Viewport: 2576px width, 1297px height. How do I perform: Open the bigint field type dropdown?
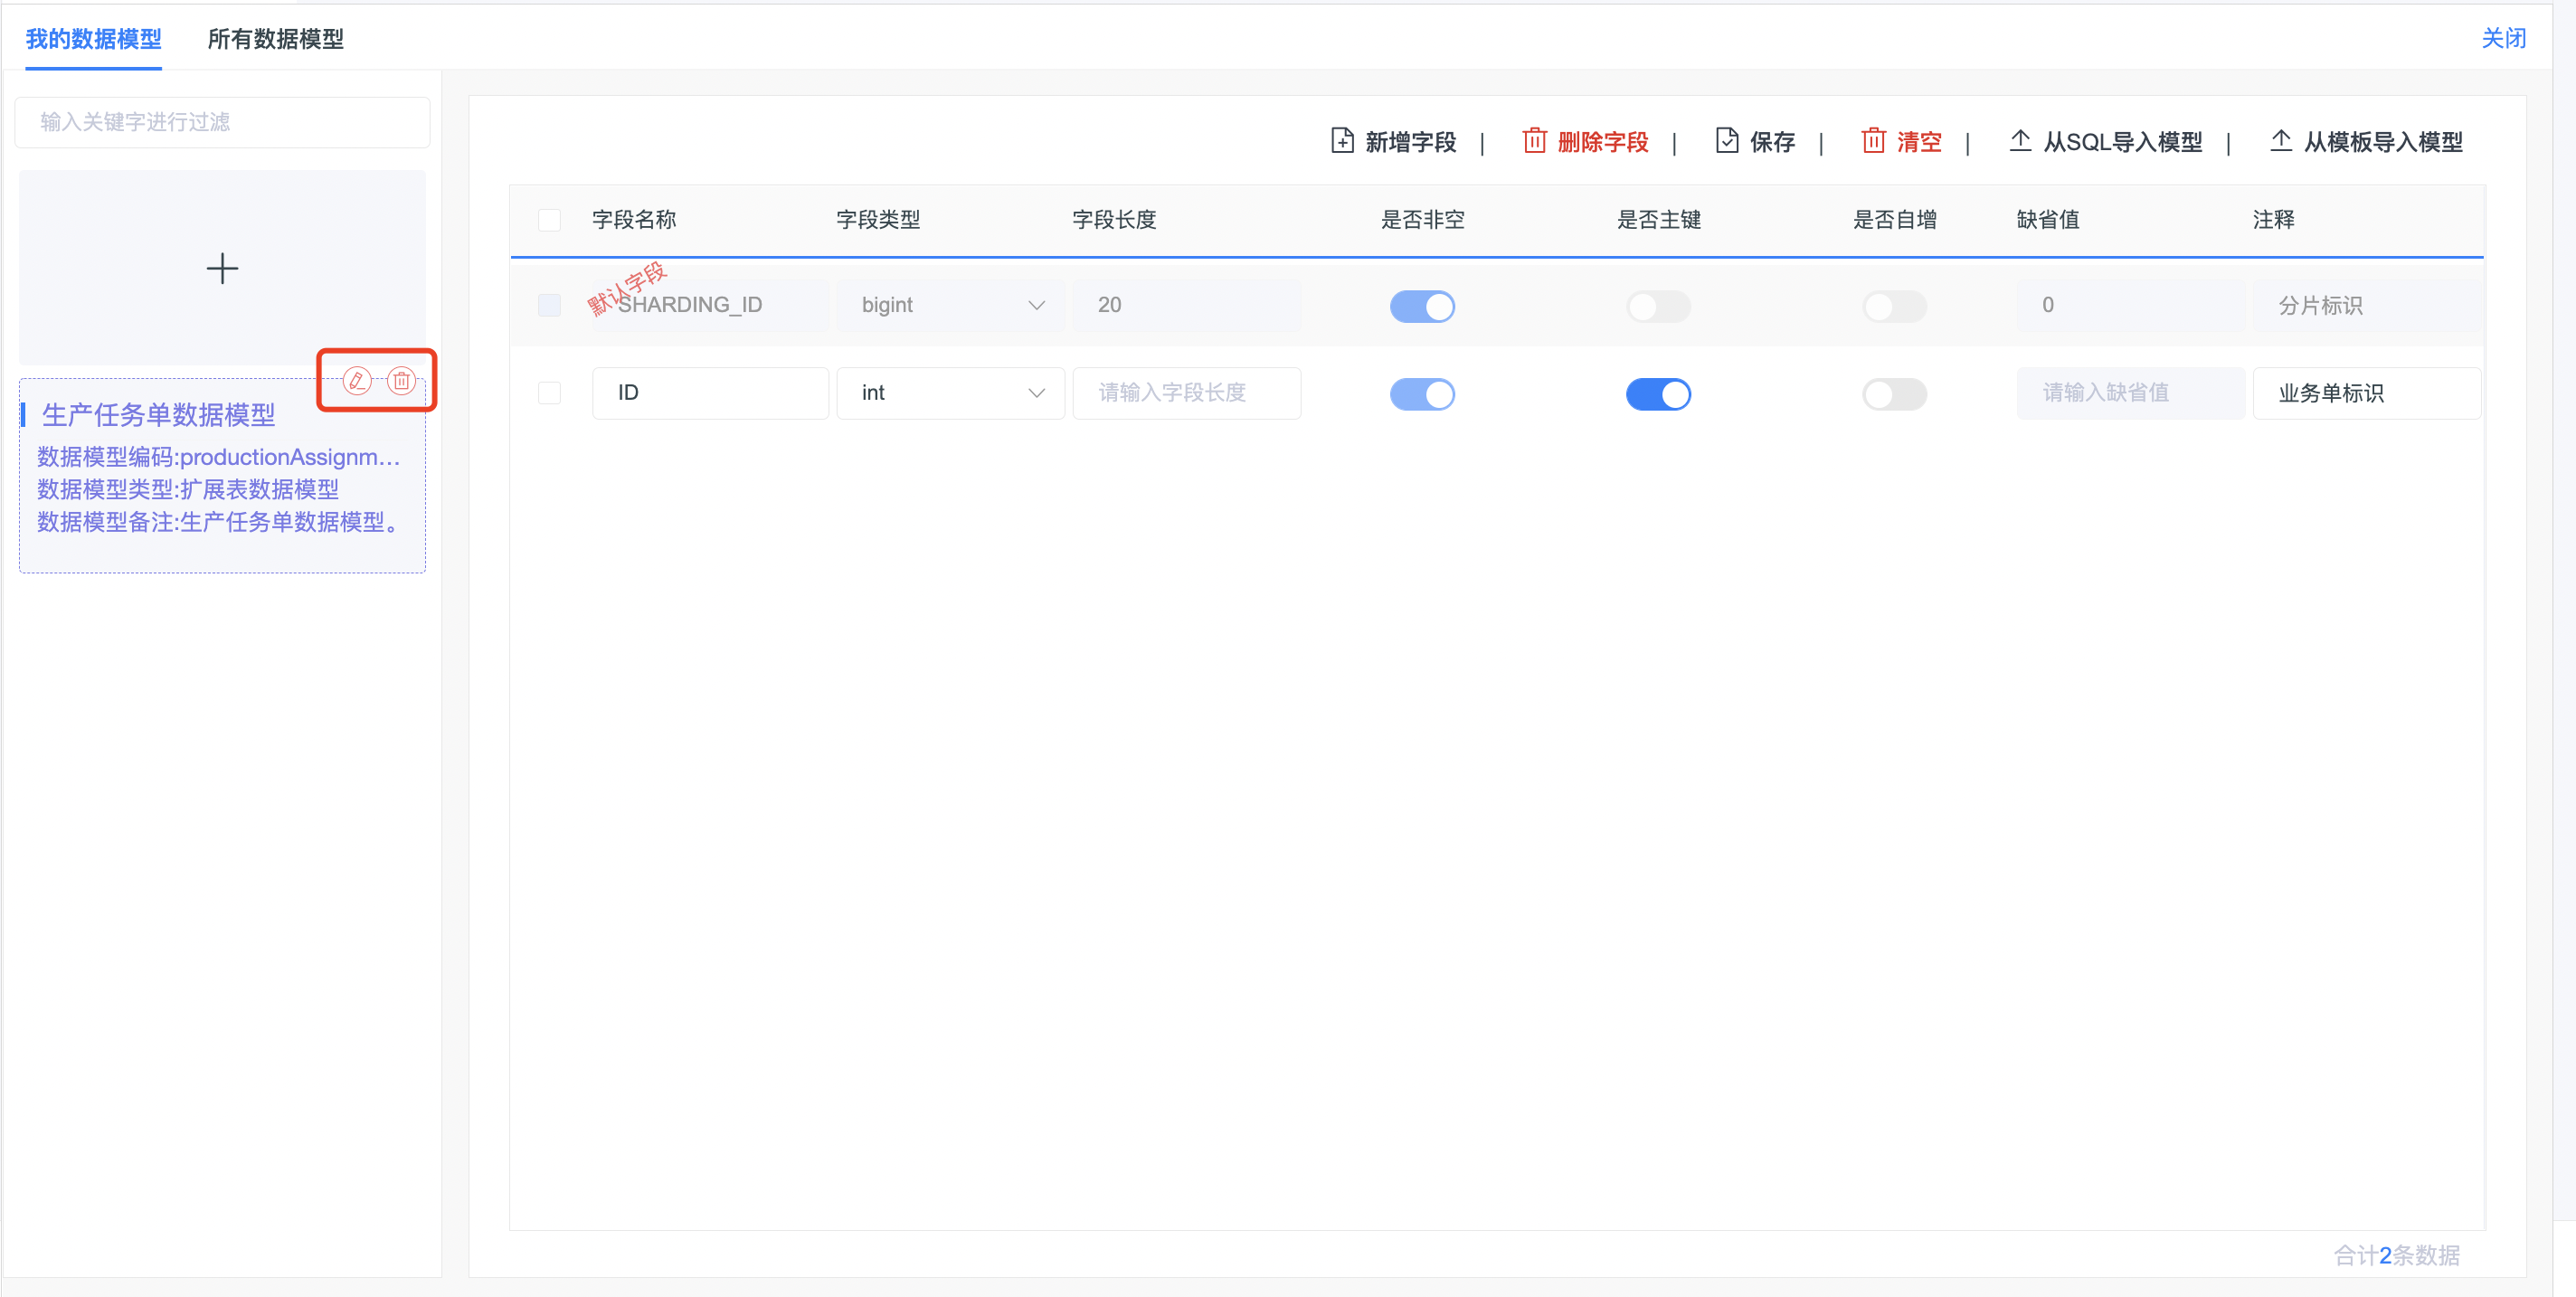click(x=950, y=305)
